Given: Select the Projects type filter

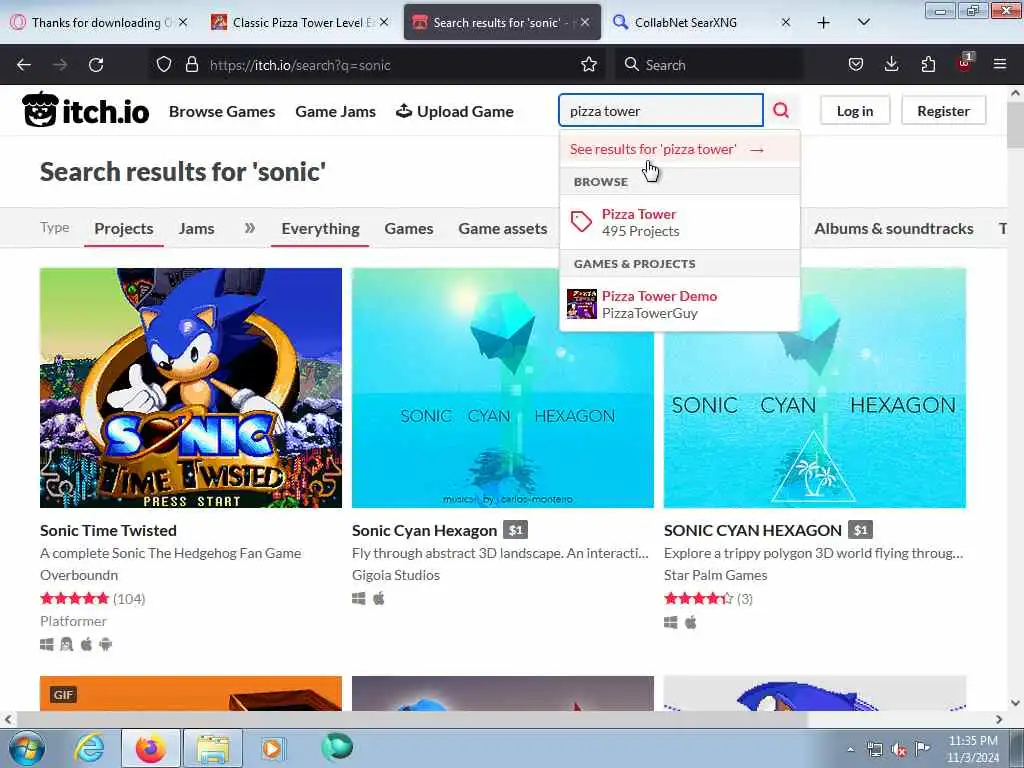Looking at the screenshot, I should click(124, 229).
